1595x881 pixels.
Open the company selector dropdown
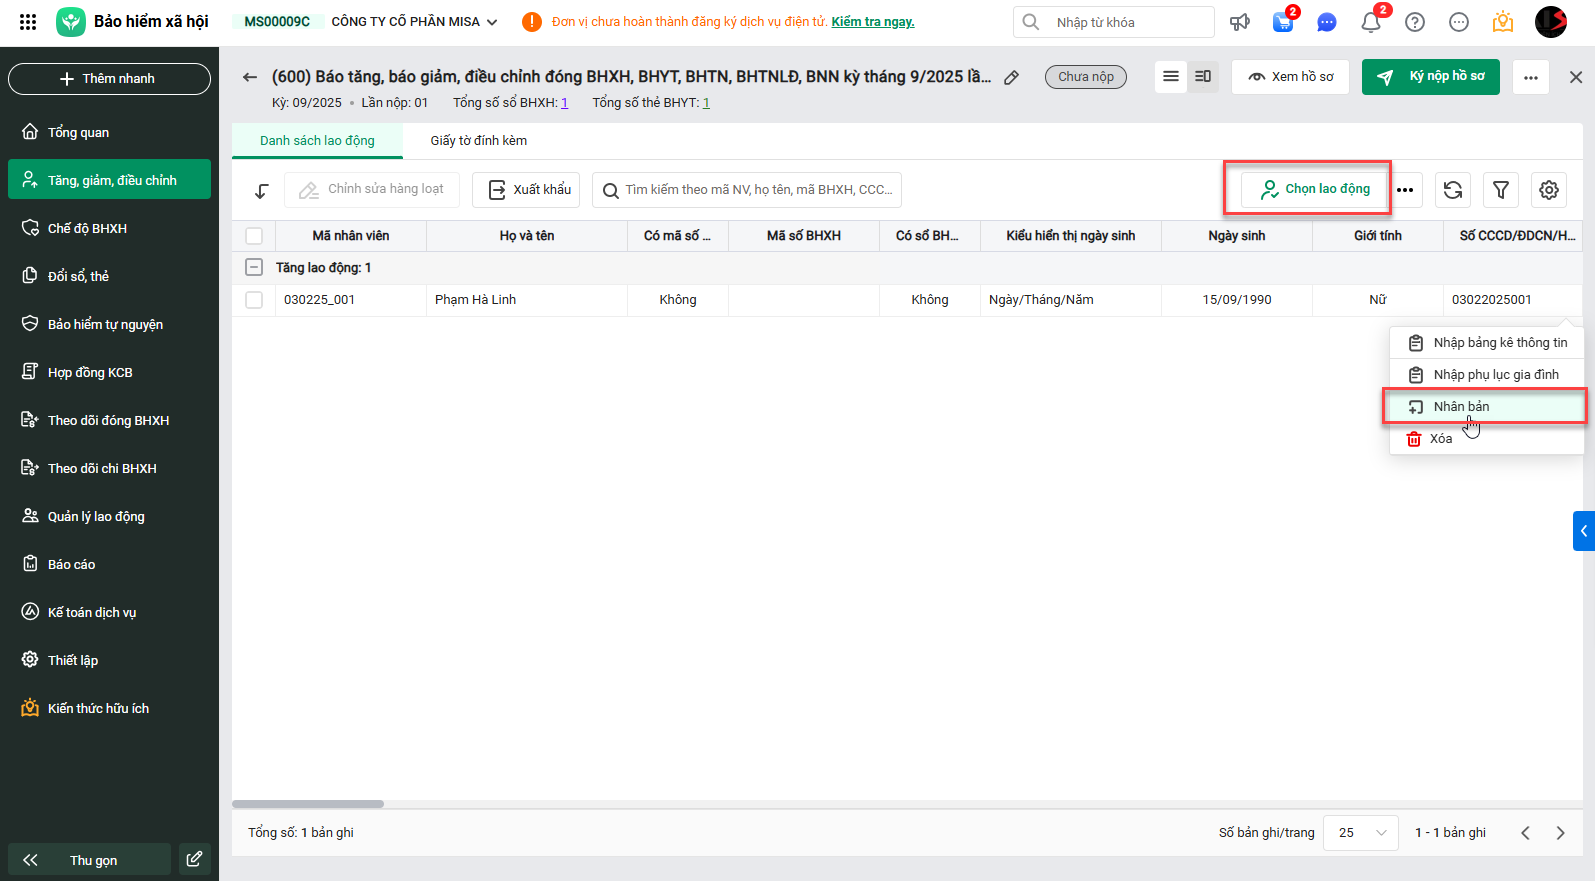pyautogui.click(x=414, y=22)
